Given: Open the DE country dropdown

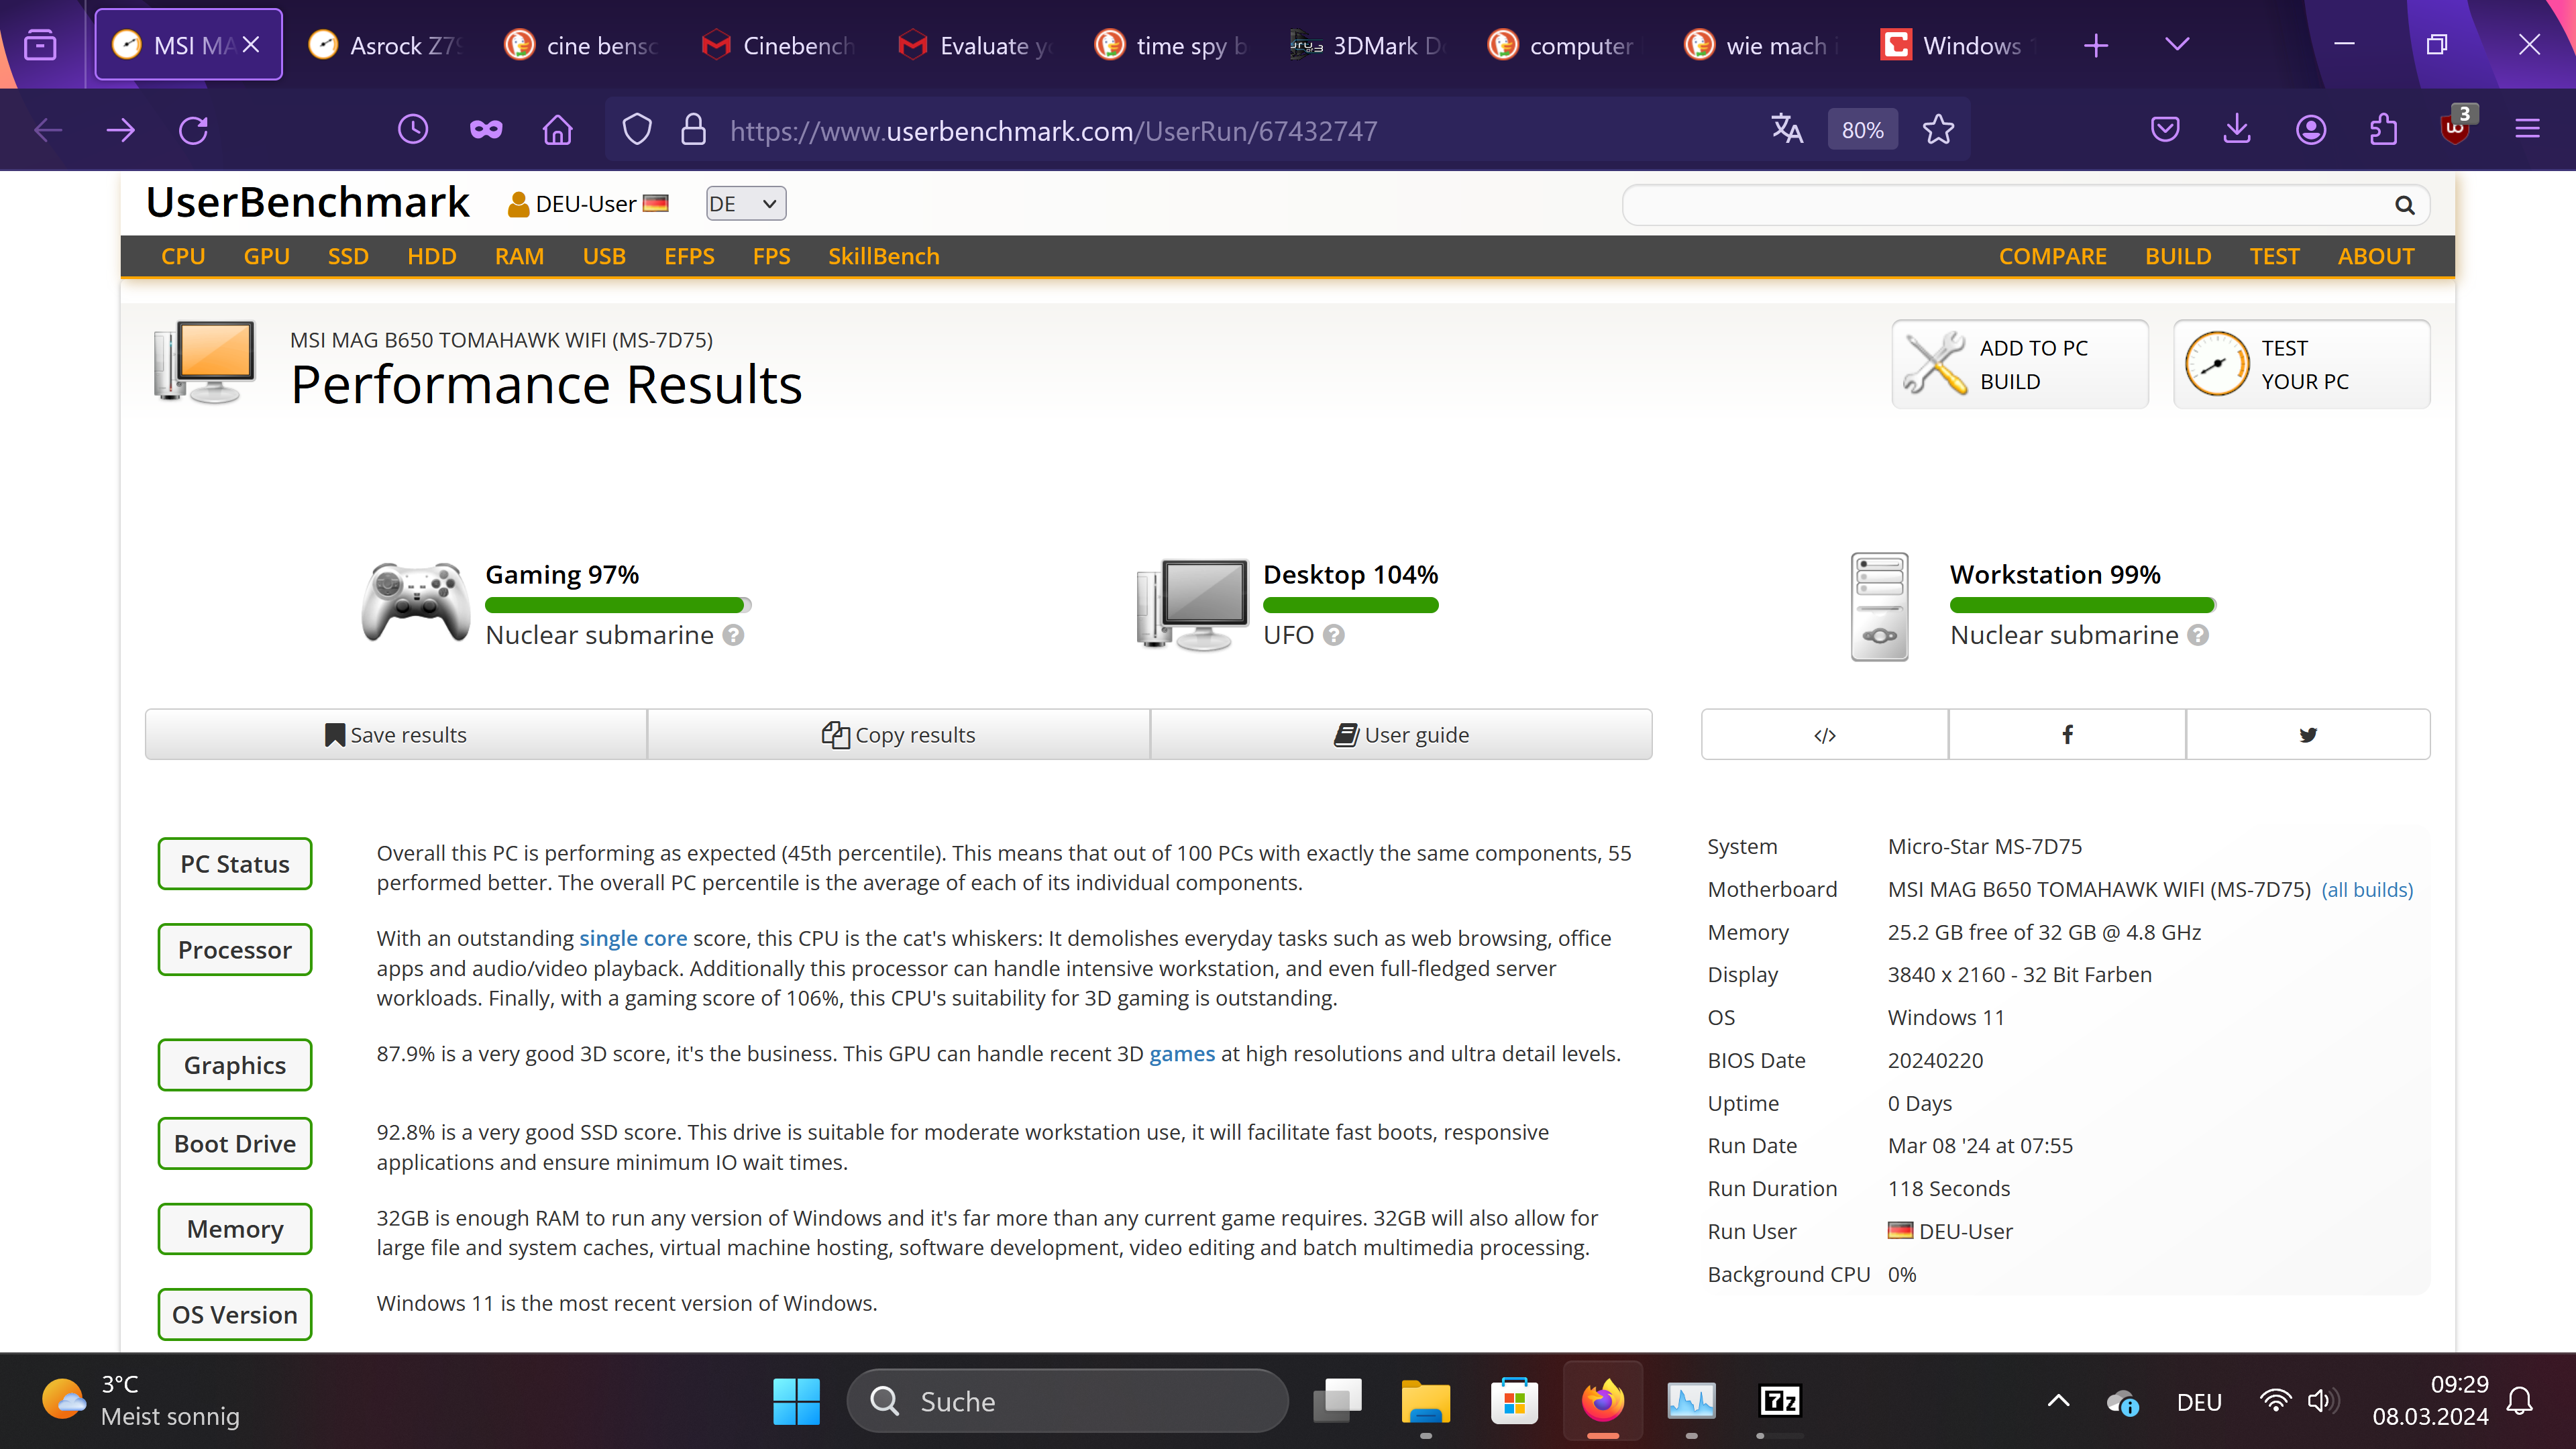Looking at the screenshot, I should (x=745, y=204).
